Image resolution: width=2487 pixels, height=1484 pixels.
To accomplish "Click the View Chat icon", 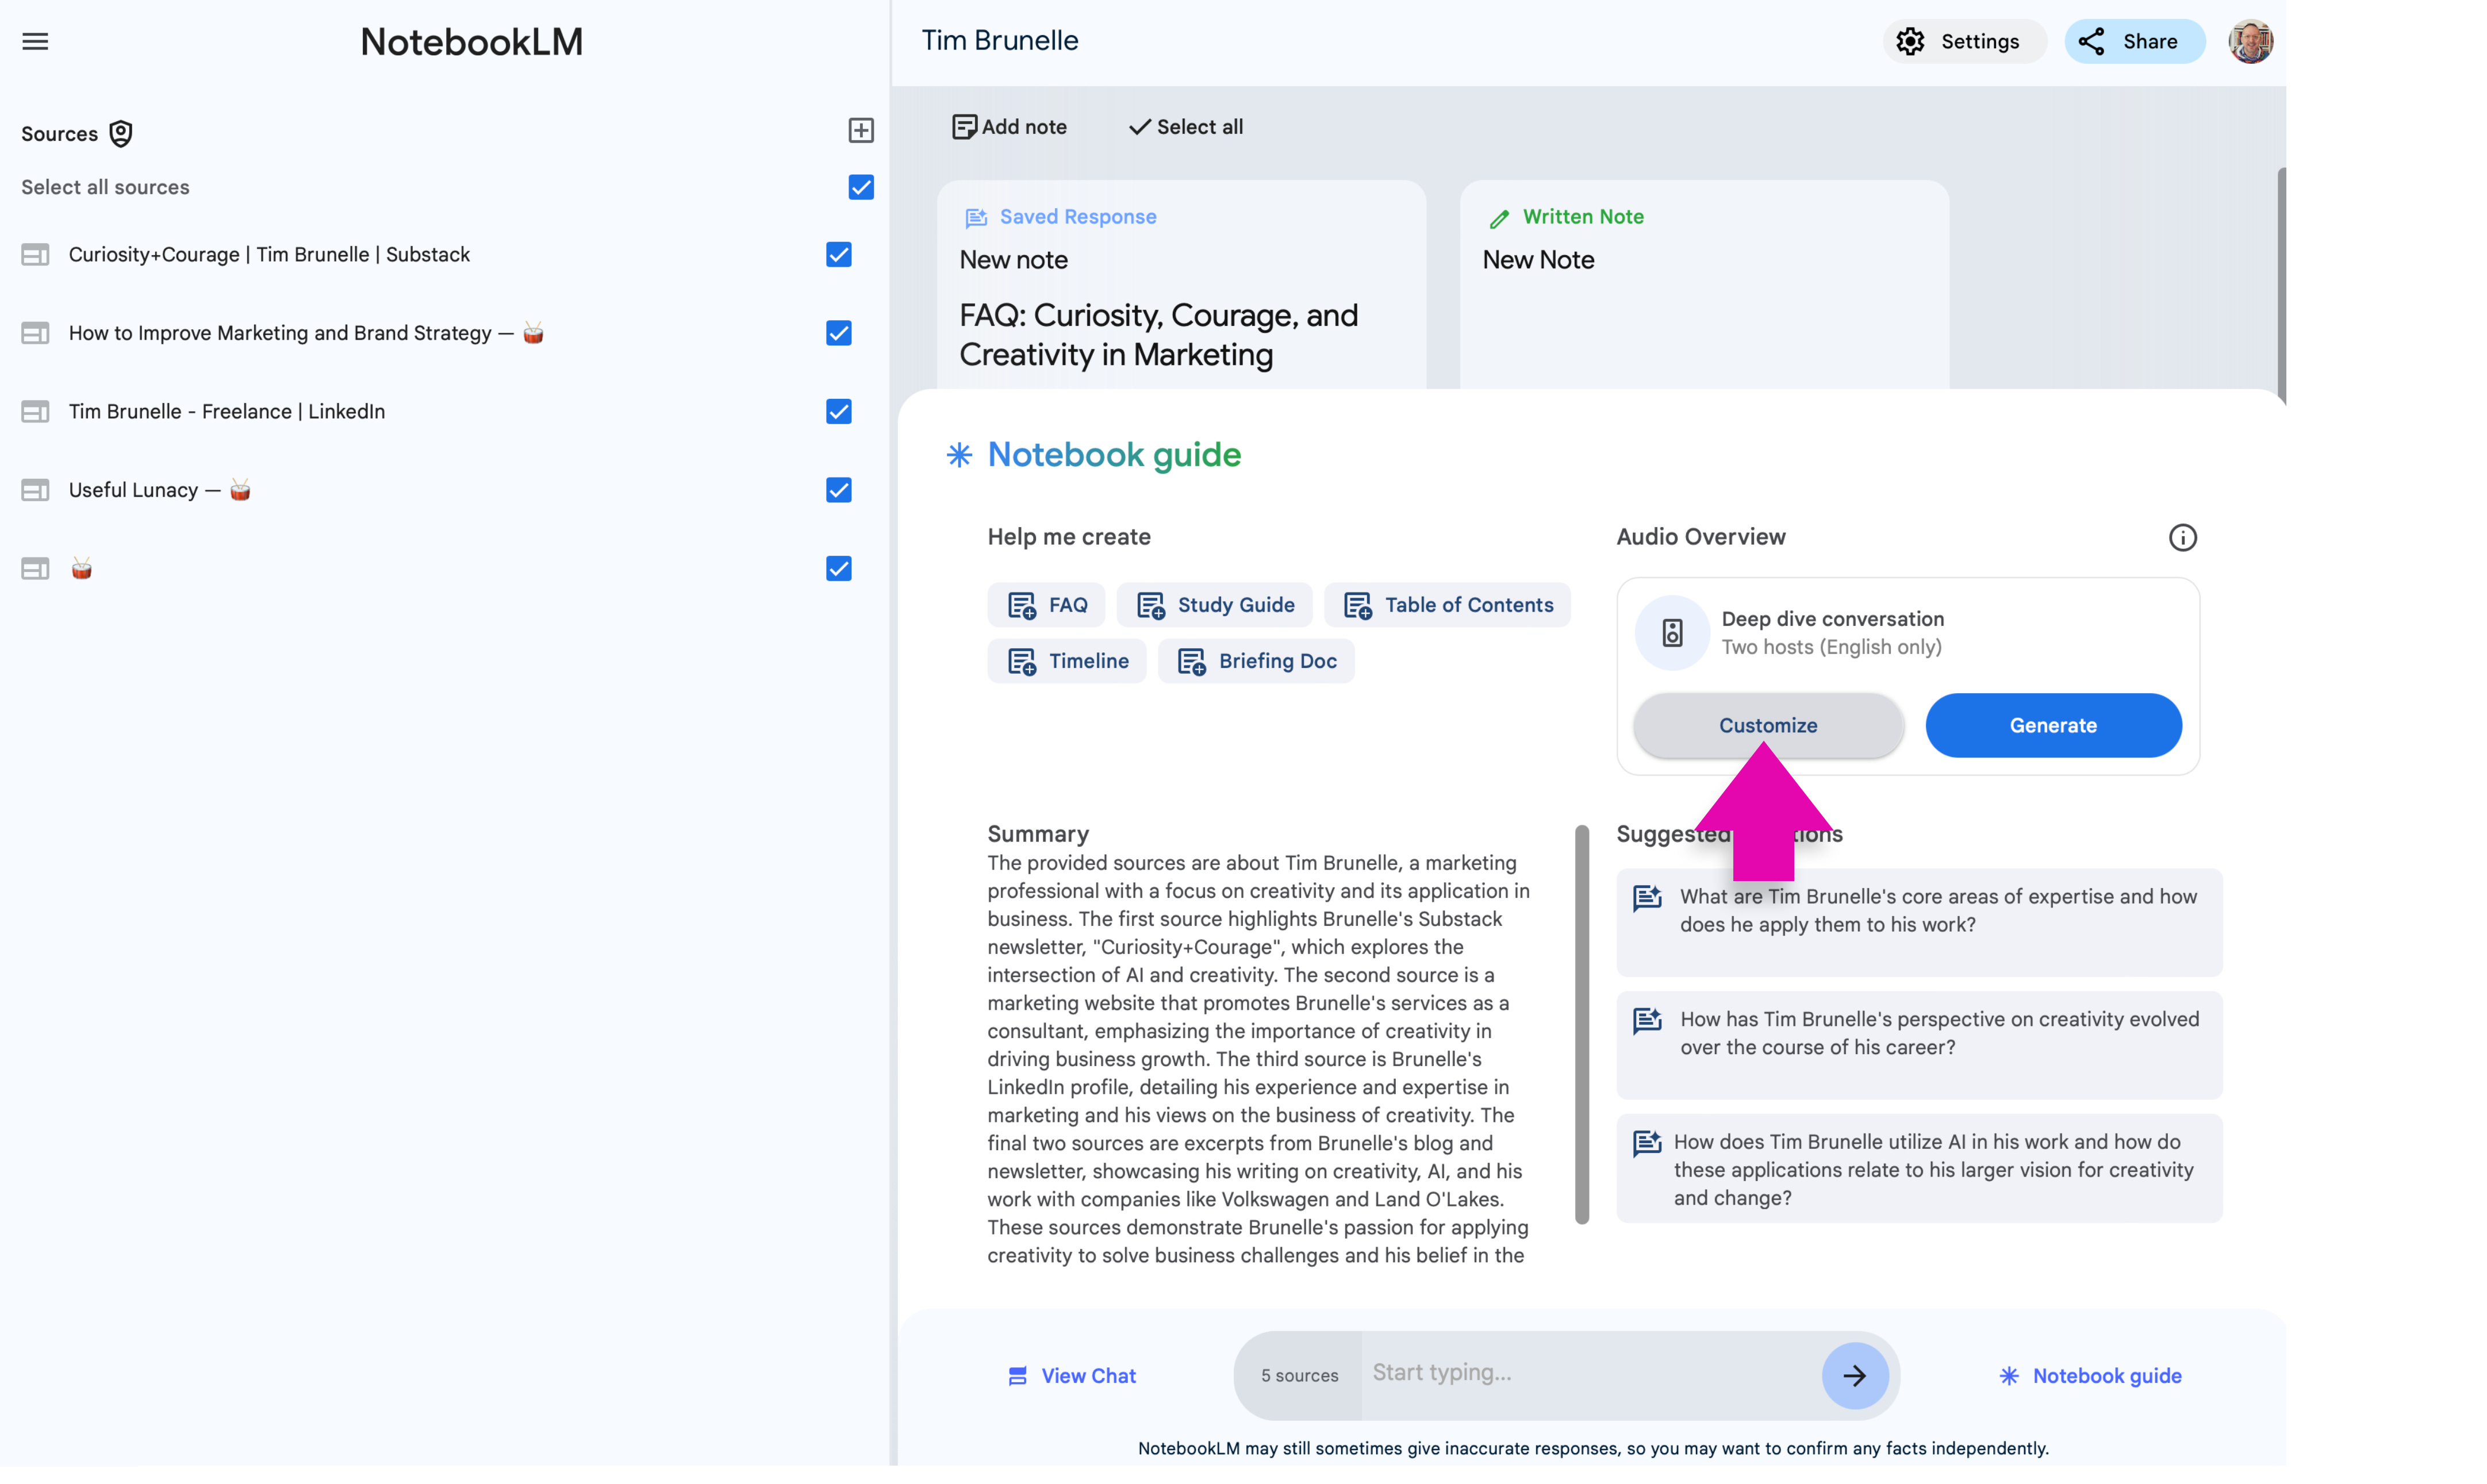I will pyautogui.click(x=1018, y=1377).
